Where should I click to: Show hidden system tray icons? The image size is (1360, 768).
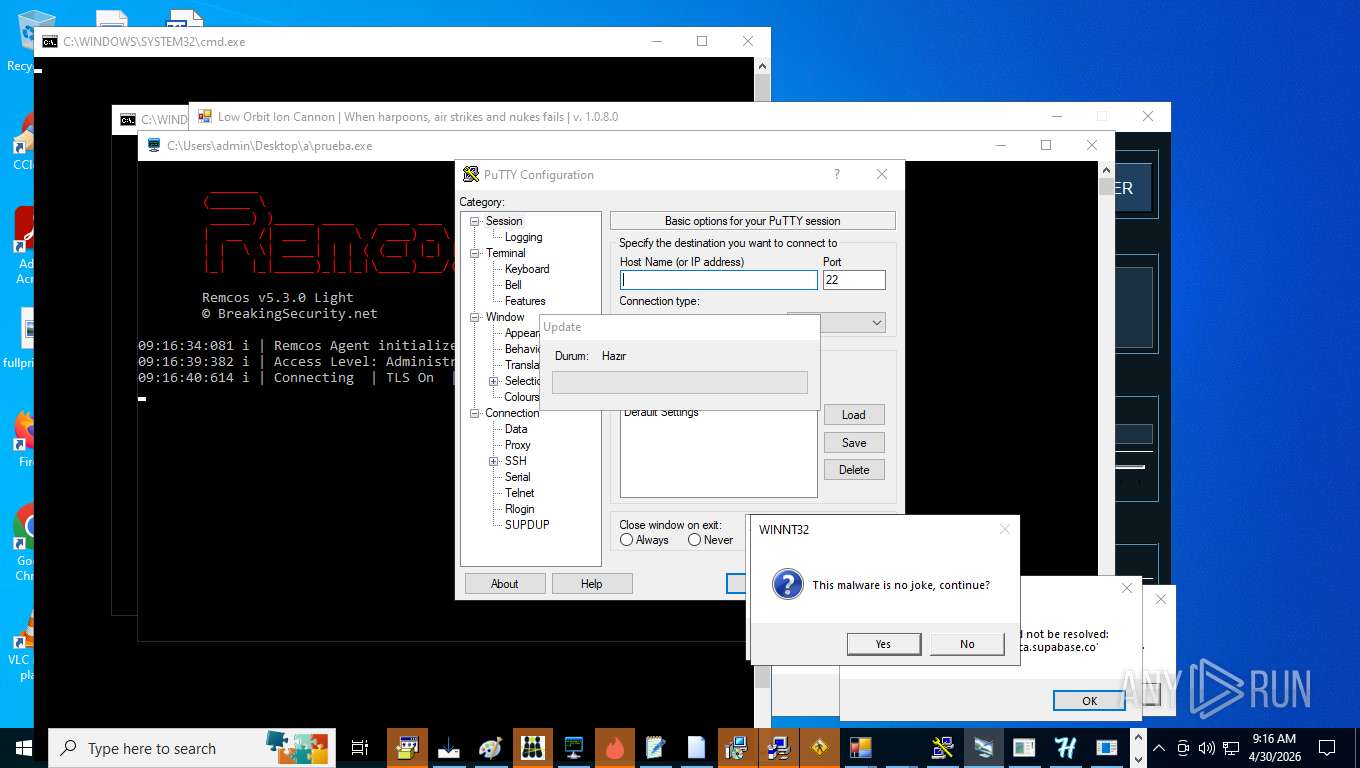tap(1159, 748)
